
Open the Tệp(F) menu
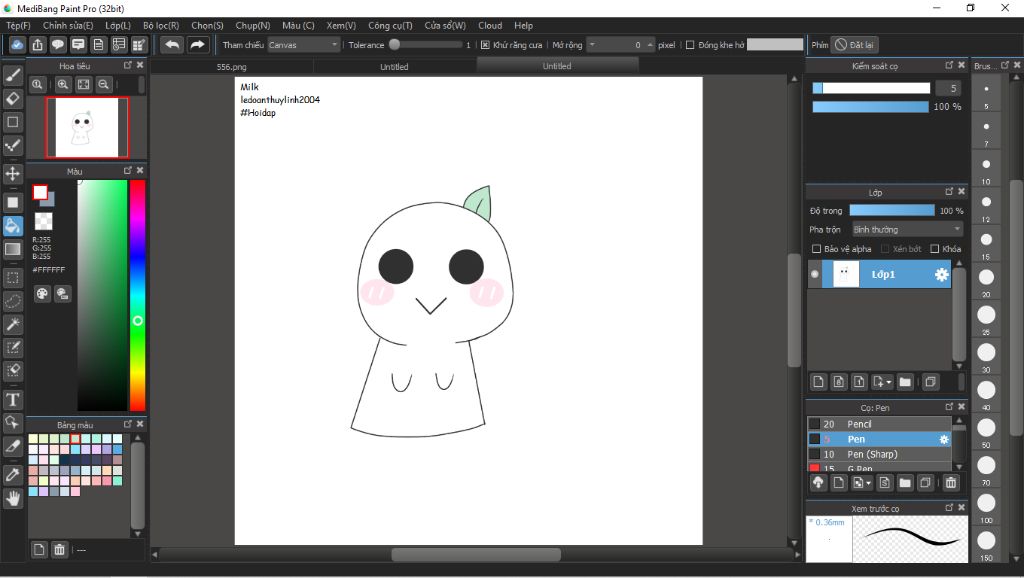18,25
